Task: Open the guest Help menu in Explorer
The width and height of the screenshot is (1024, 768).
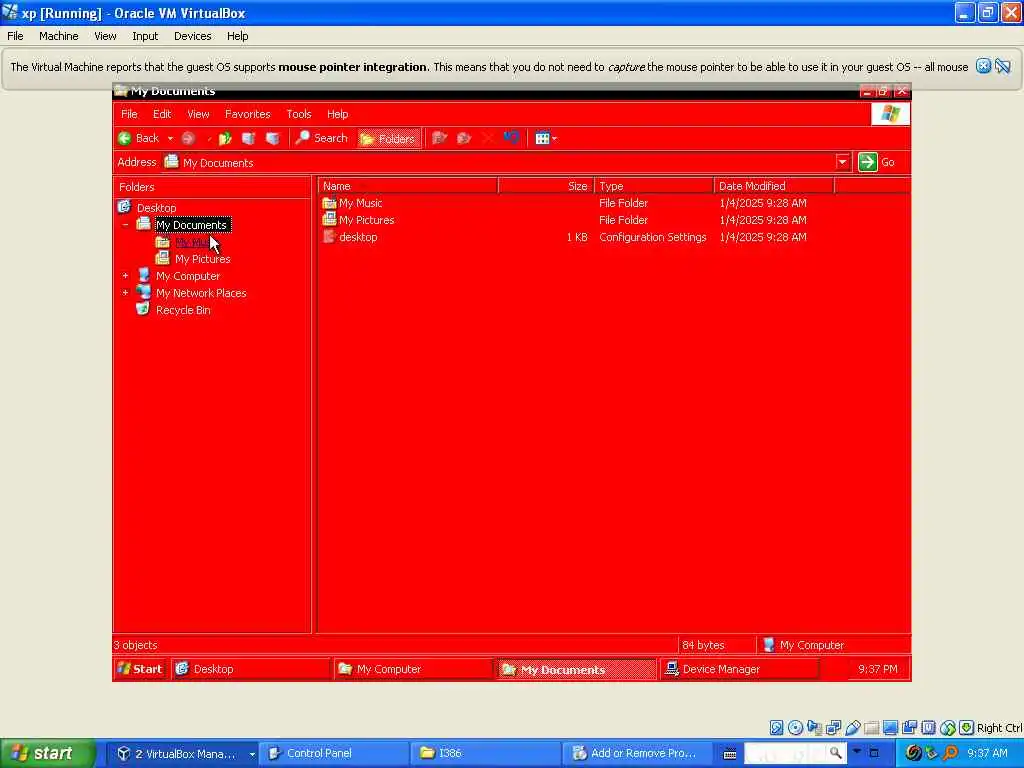Action: click(338, 114)
